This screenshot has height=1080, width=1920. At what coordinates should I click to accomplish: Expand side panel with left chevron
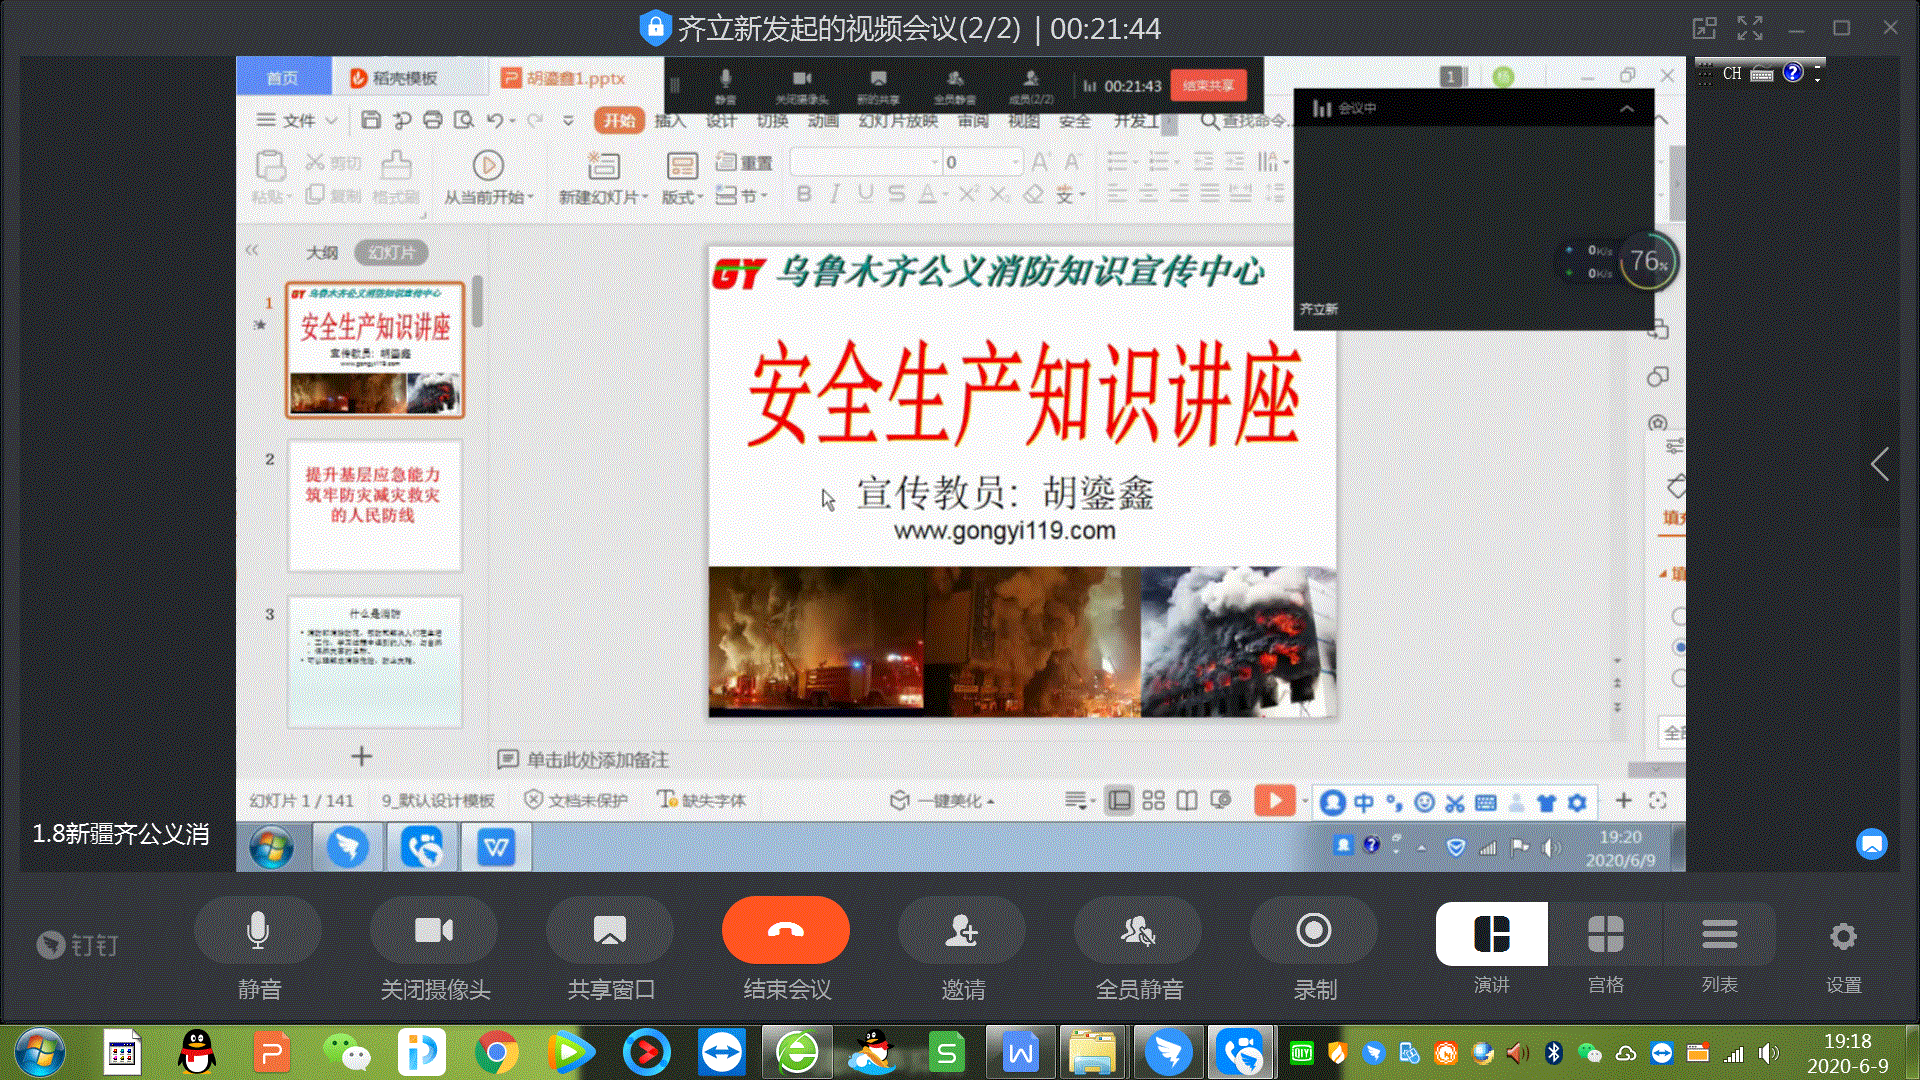coord(1880,464)
